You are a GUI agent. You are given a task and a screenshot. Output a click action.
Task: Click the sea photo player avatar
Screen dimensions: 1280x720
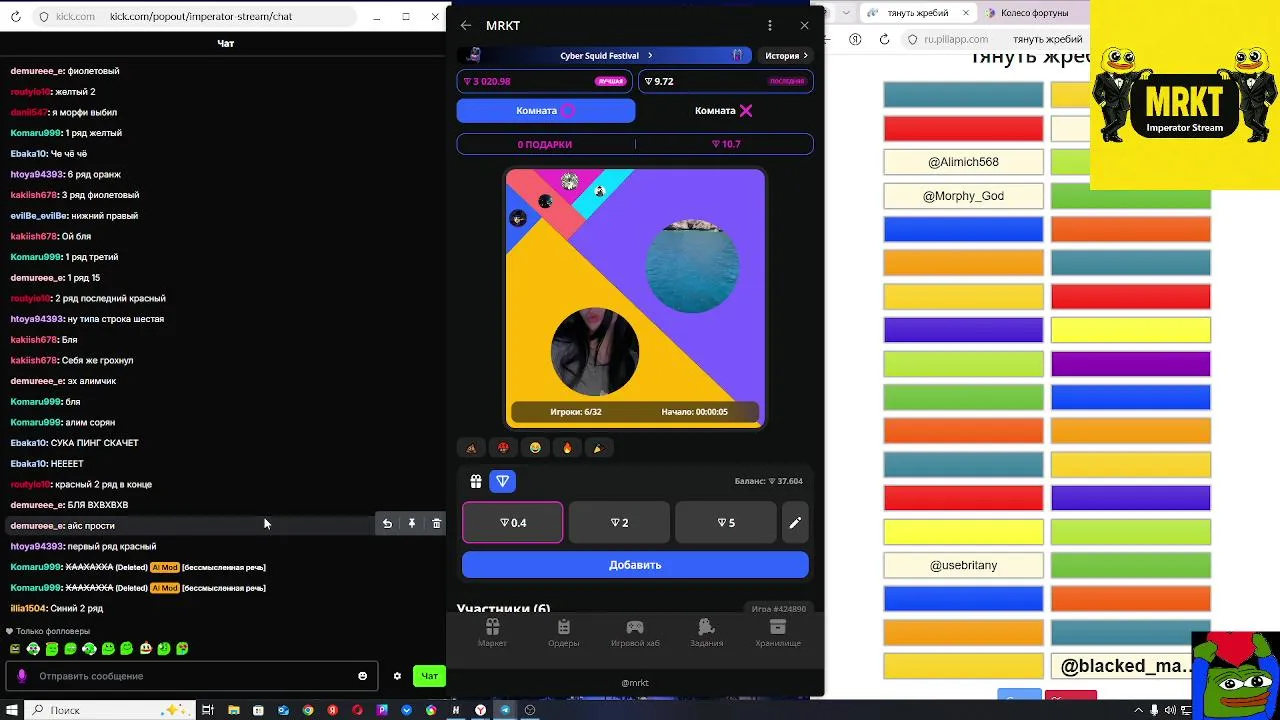coord(692,265)
